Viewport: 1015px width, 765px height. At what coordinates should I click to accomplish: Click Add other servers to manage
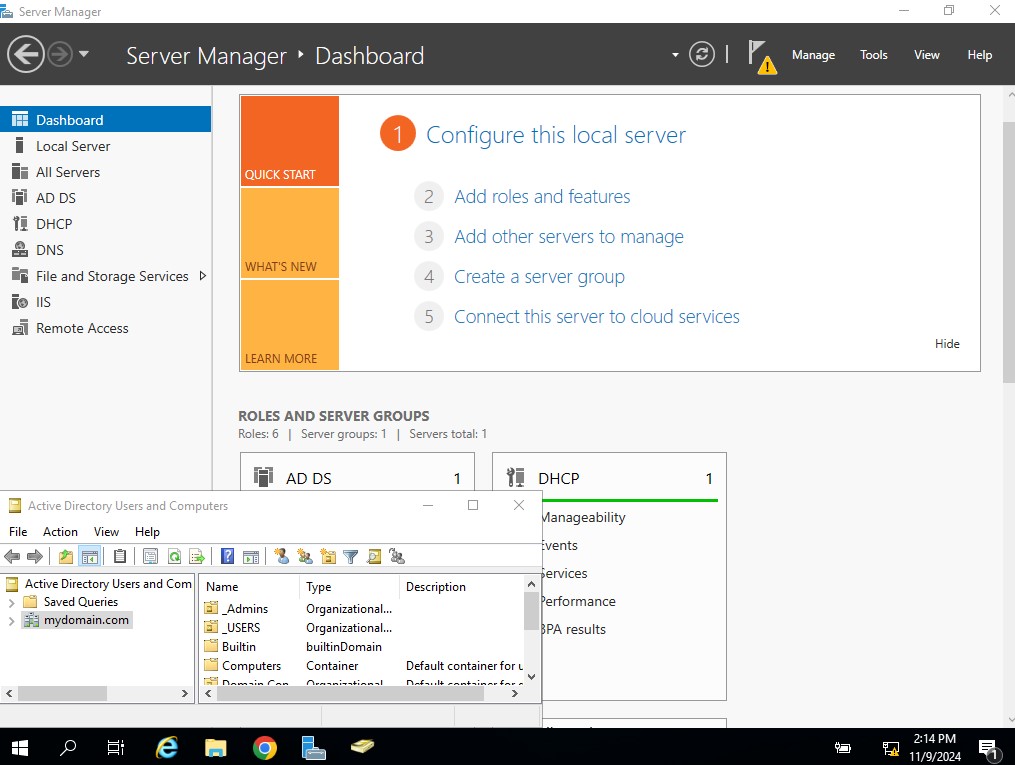click(x=568, y=236)
